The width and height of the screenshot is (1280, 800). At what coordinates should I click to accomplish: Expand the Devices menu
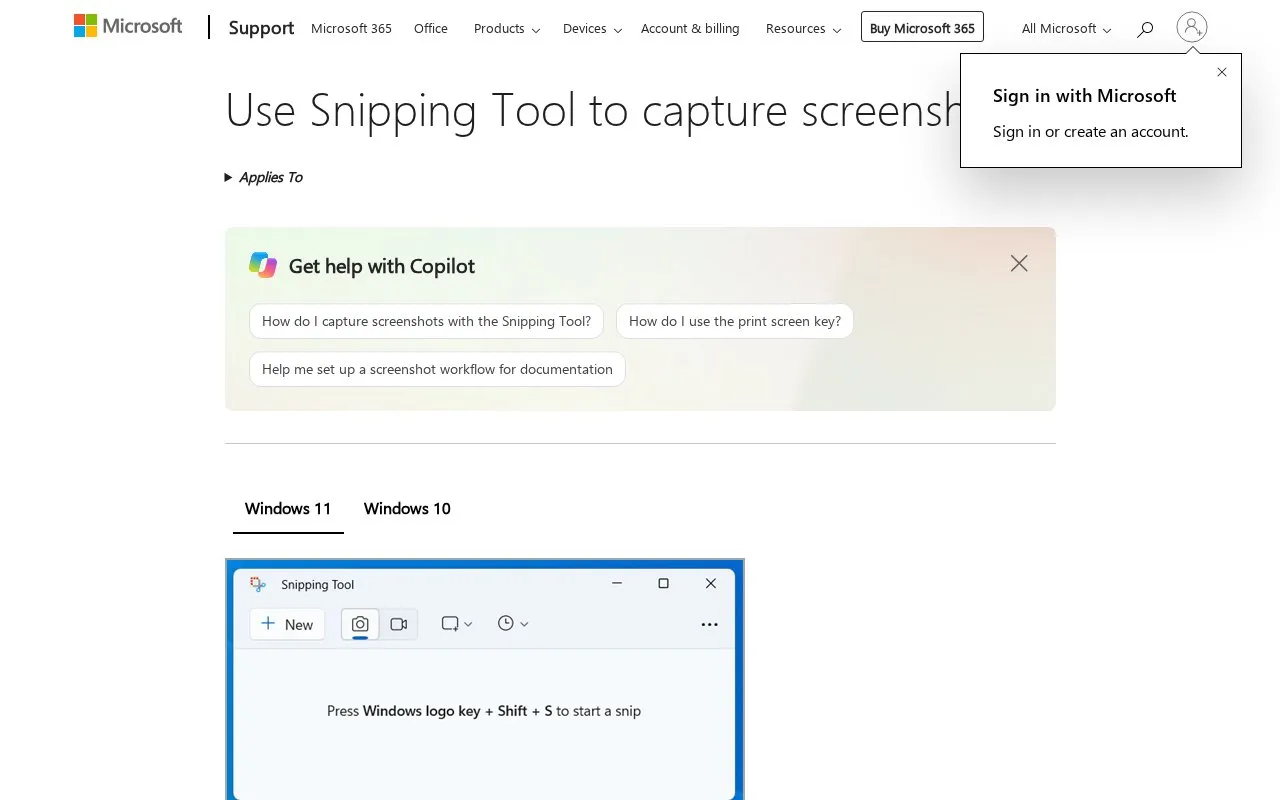pyautogui.click(x=592, y=29)
